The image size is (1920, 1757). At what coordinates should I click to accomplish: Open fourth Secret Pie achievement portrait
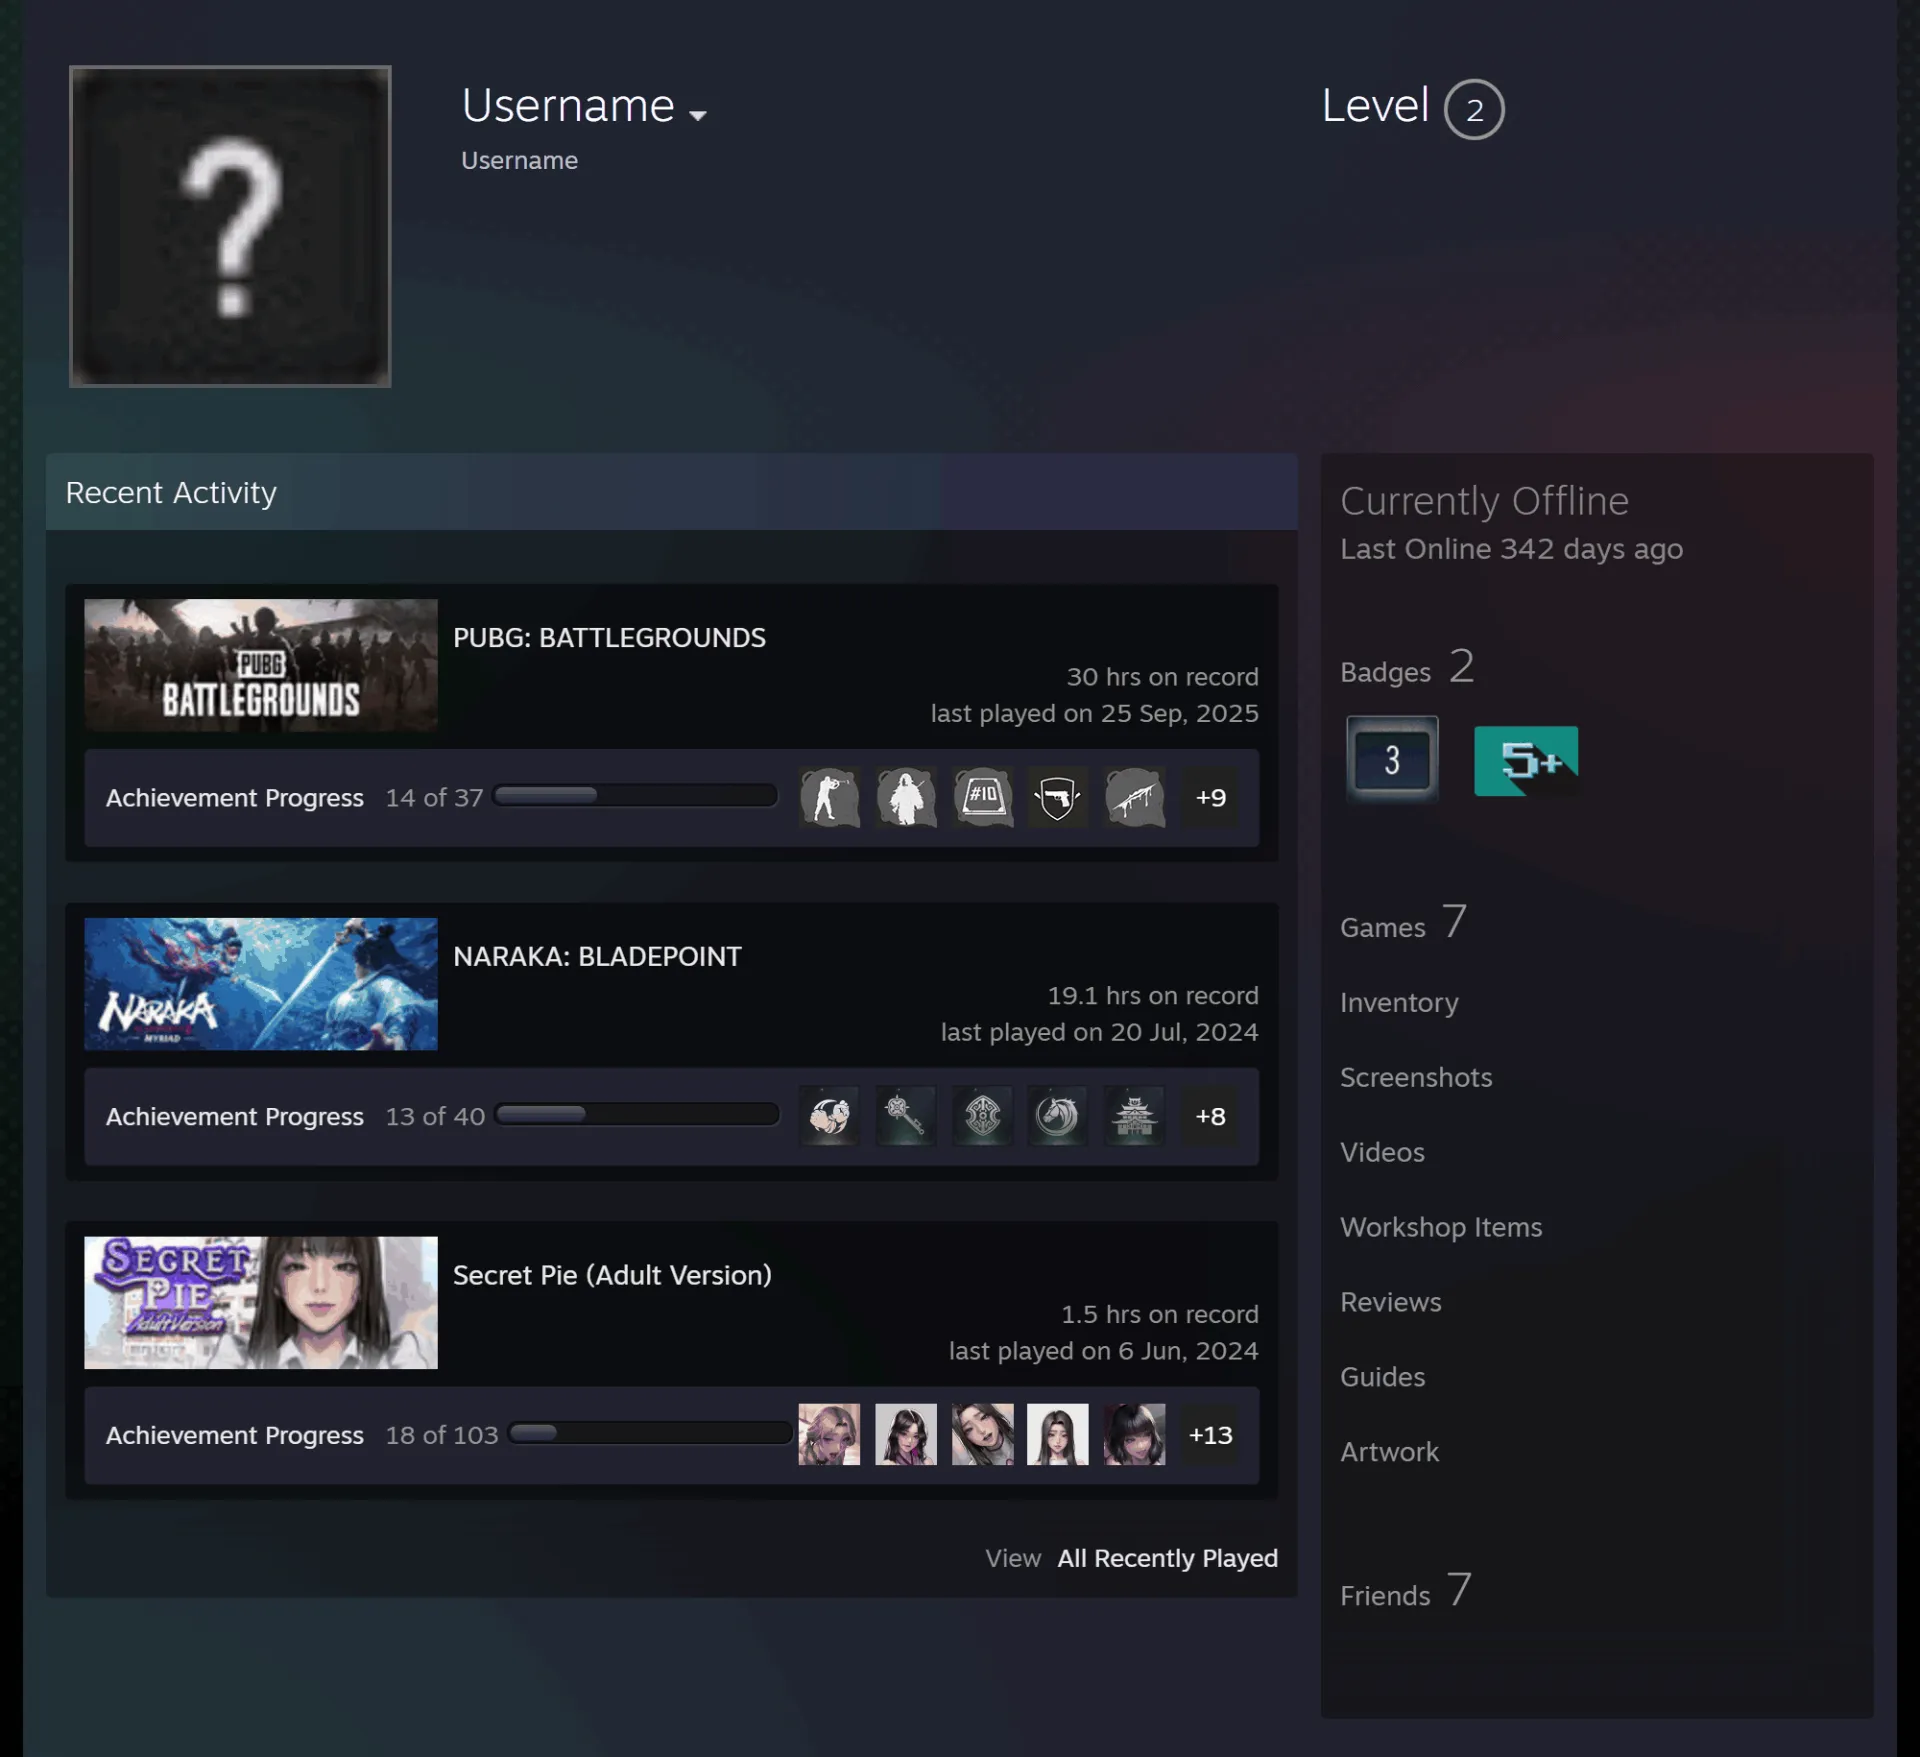(x=1057, y=1434)
